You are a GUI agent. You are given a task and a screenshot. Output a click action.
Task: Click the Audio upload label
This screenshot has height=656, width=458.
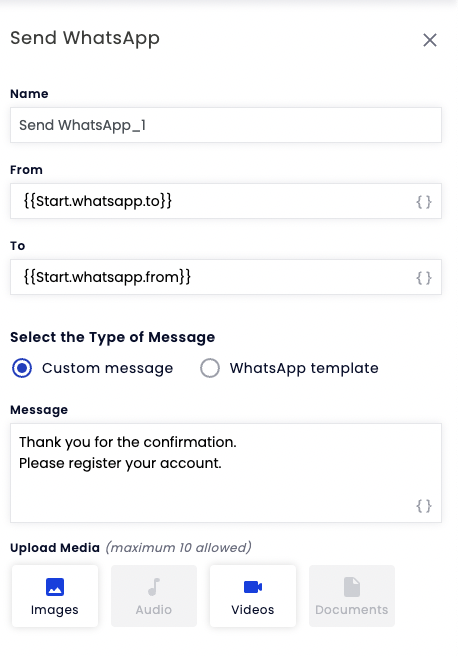click(x=154, y=610)
